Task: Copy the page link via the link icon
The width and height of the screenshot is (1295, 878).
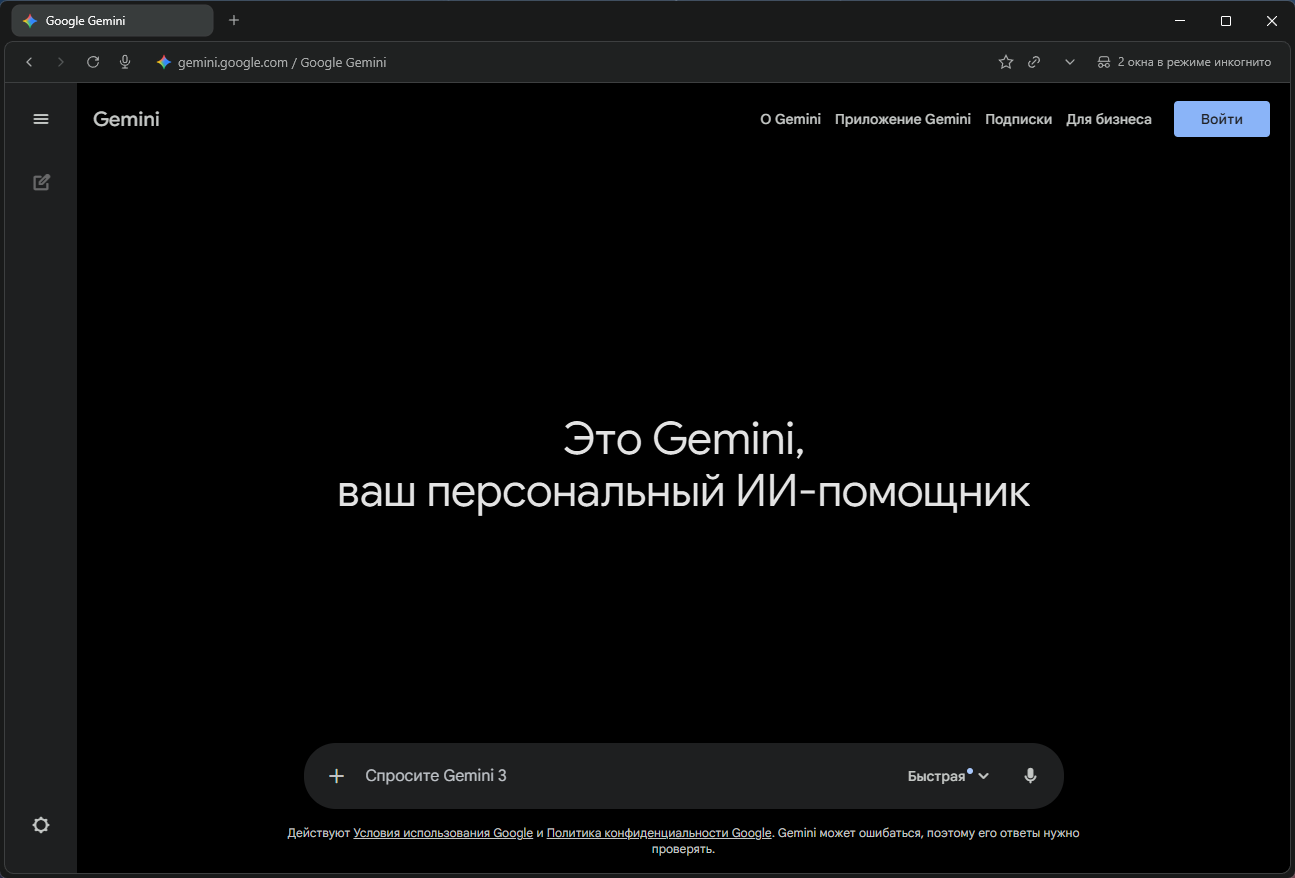Action: point(1034,61)
